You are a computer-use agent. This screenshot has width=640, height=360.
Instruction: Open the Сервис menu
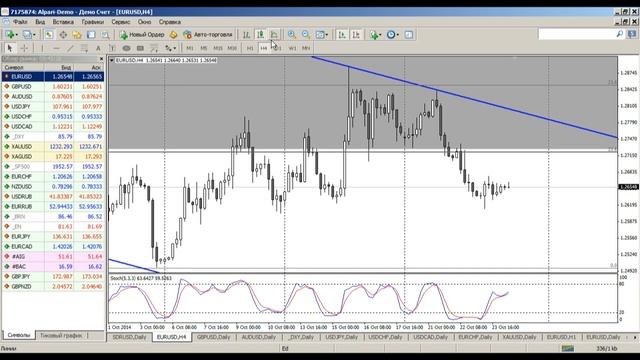120,22
